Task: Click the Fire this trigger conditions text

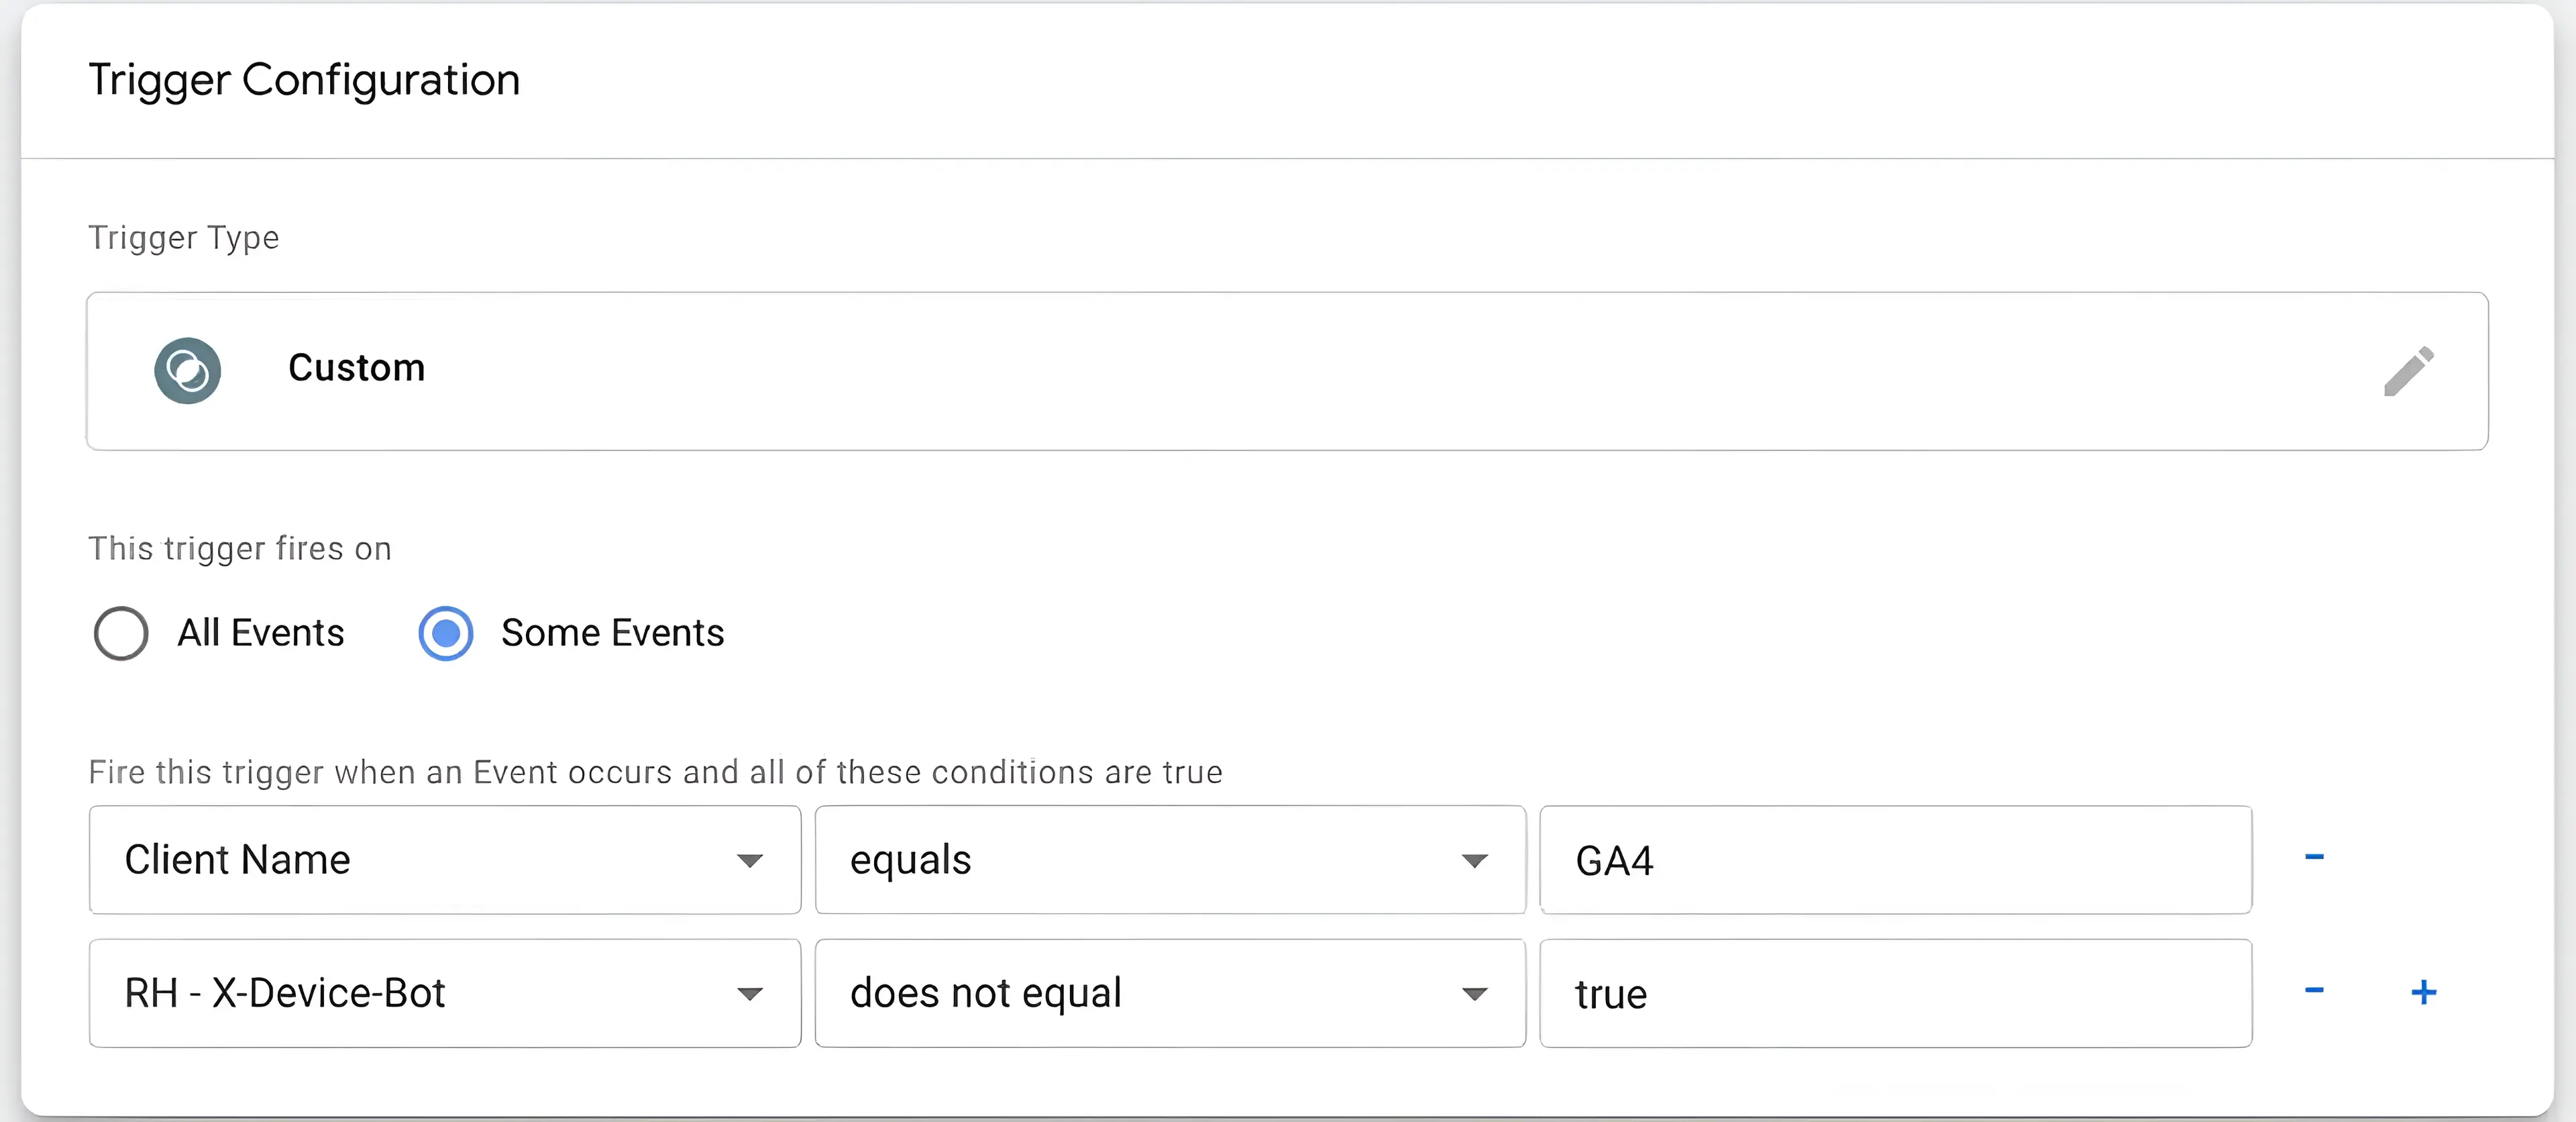Action: click(x=655, y=772)
